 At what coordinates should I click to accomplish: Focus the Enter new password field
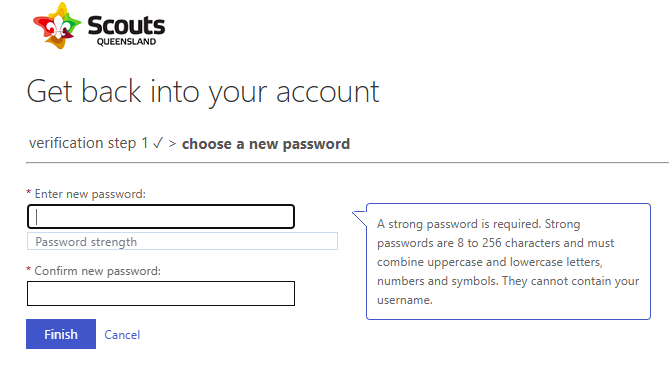click(161, 217)
